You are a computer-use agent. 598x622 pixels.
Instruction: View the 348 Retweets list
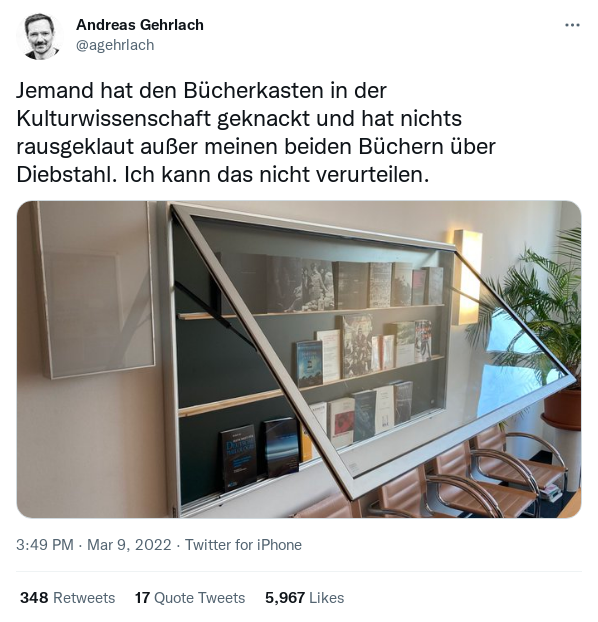(67, 597)
